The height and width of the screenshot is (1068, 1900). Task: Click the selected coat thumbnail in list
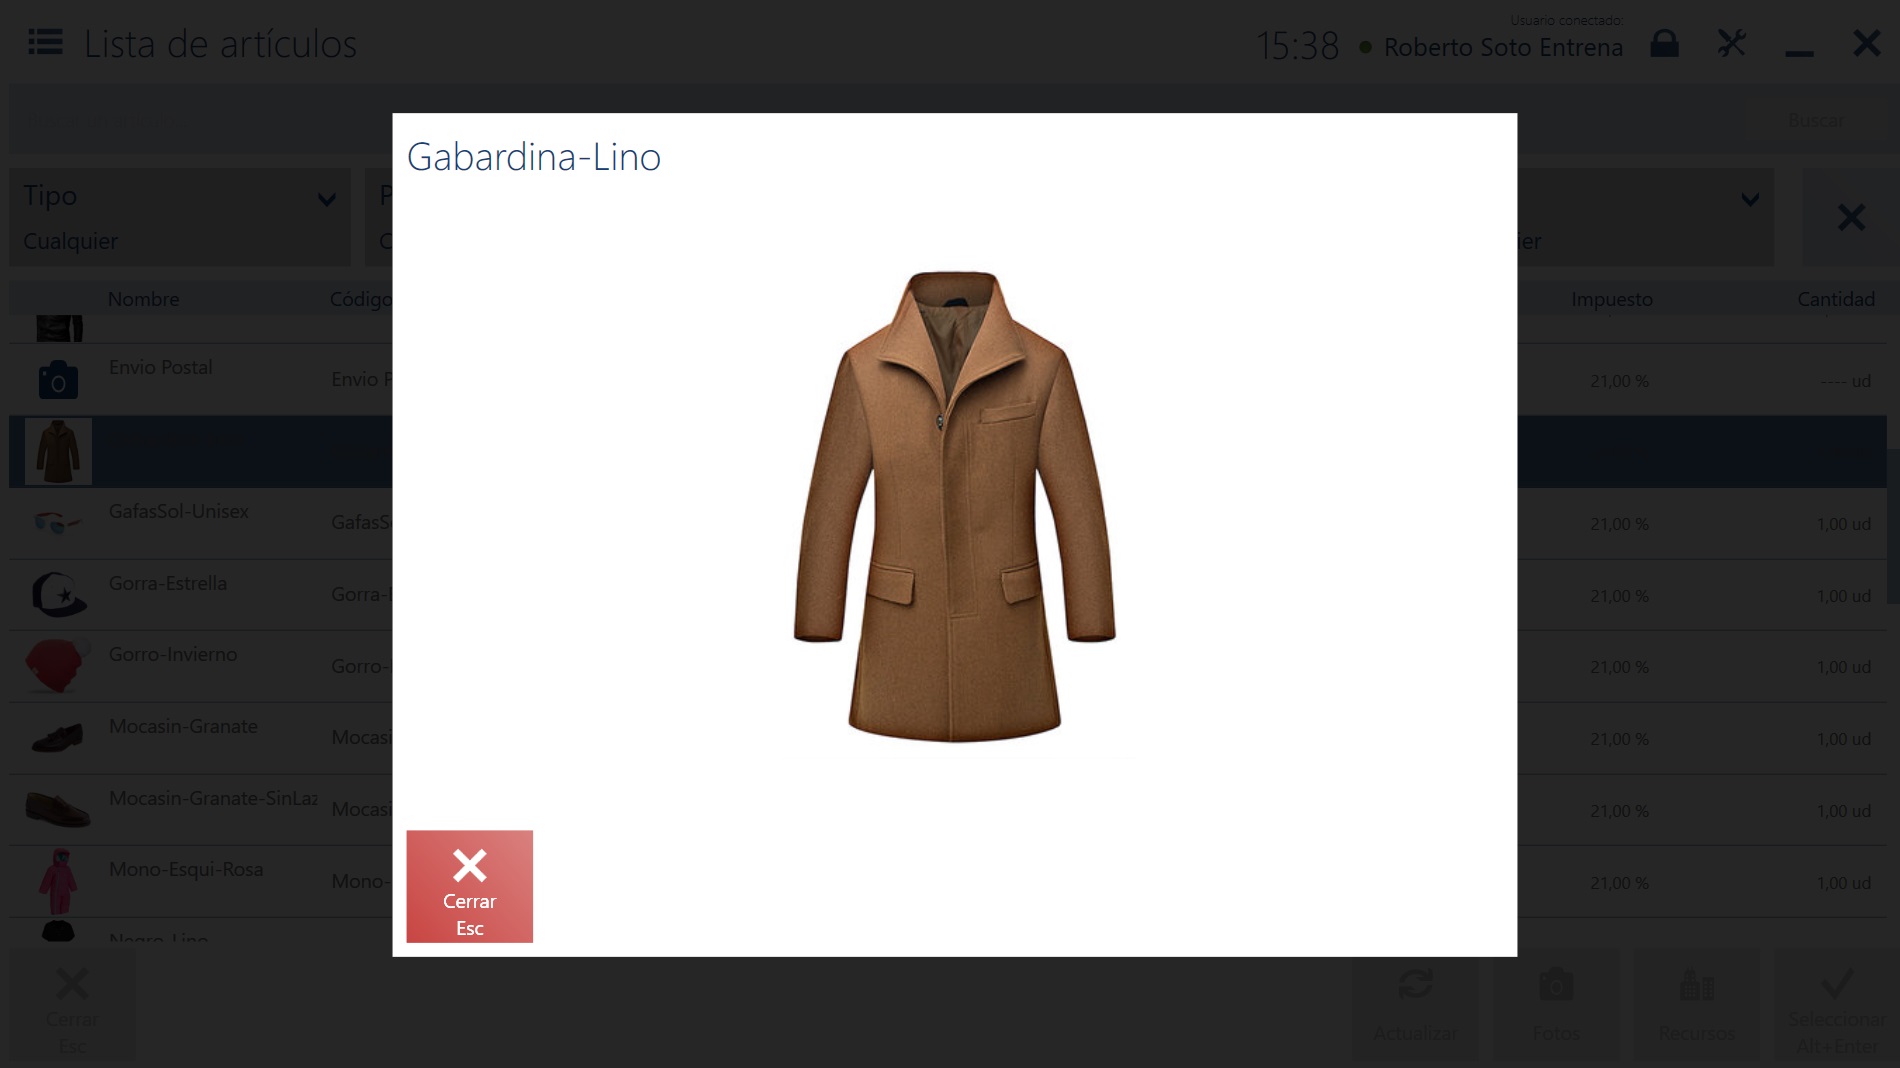point(58,452)
